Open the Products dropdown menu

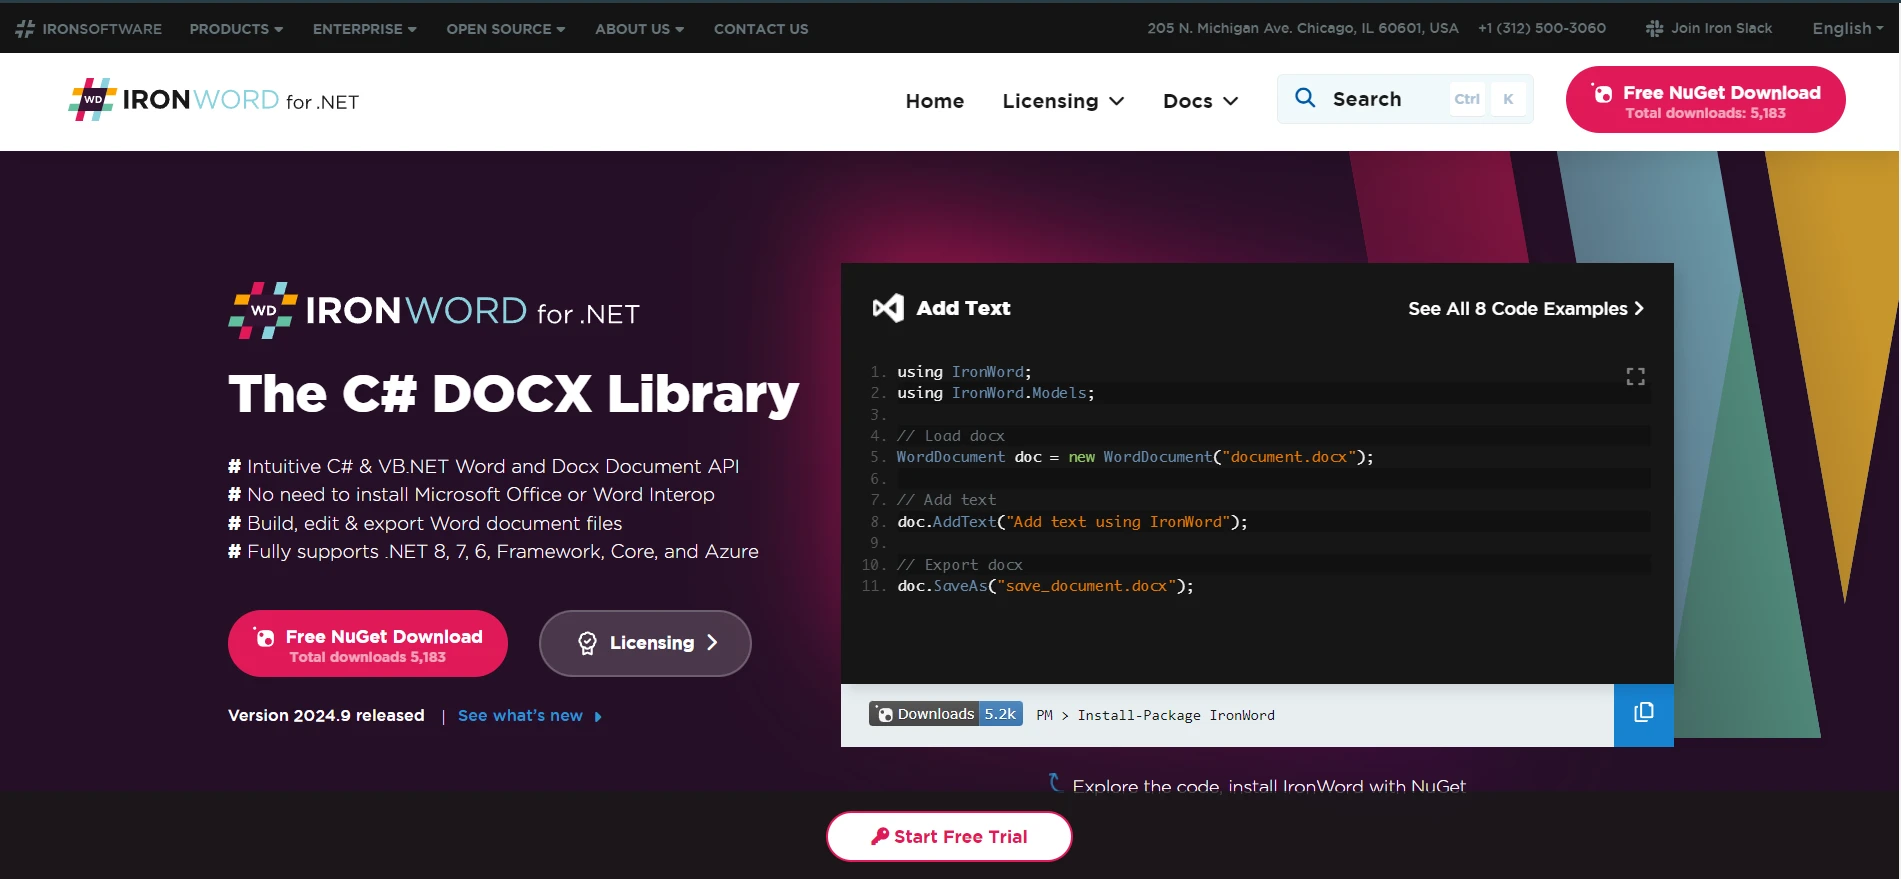pos(236,29)
